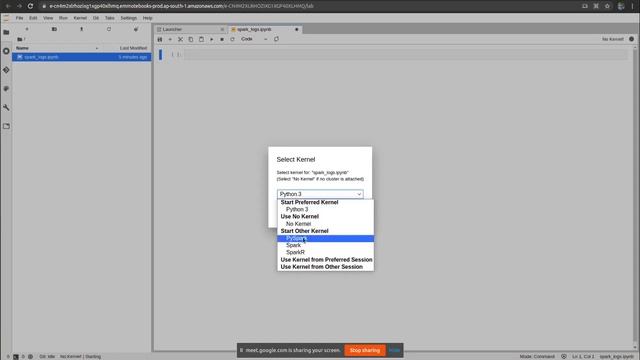Open the View menu

48,18
